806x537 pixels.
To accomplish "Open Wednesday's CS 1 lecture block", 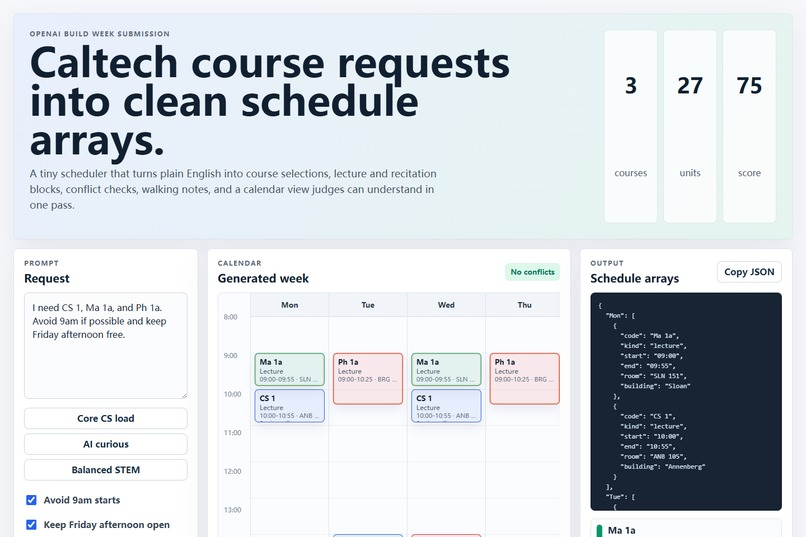I will 446,406.
